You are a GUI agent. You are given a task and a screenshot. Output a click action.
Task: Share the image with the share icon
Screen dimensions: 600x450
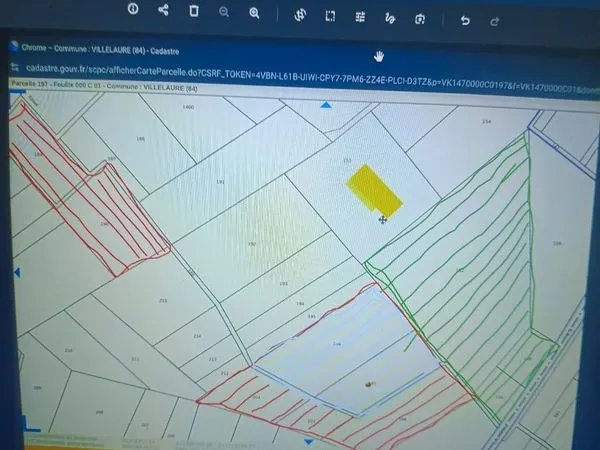[x=163, y=10]
